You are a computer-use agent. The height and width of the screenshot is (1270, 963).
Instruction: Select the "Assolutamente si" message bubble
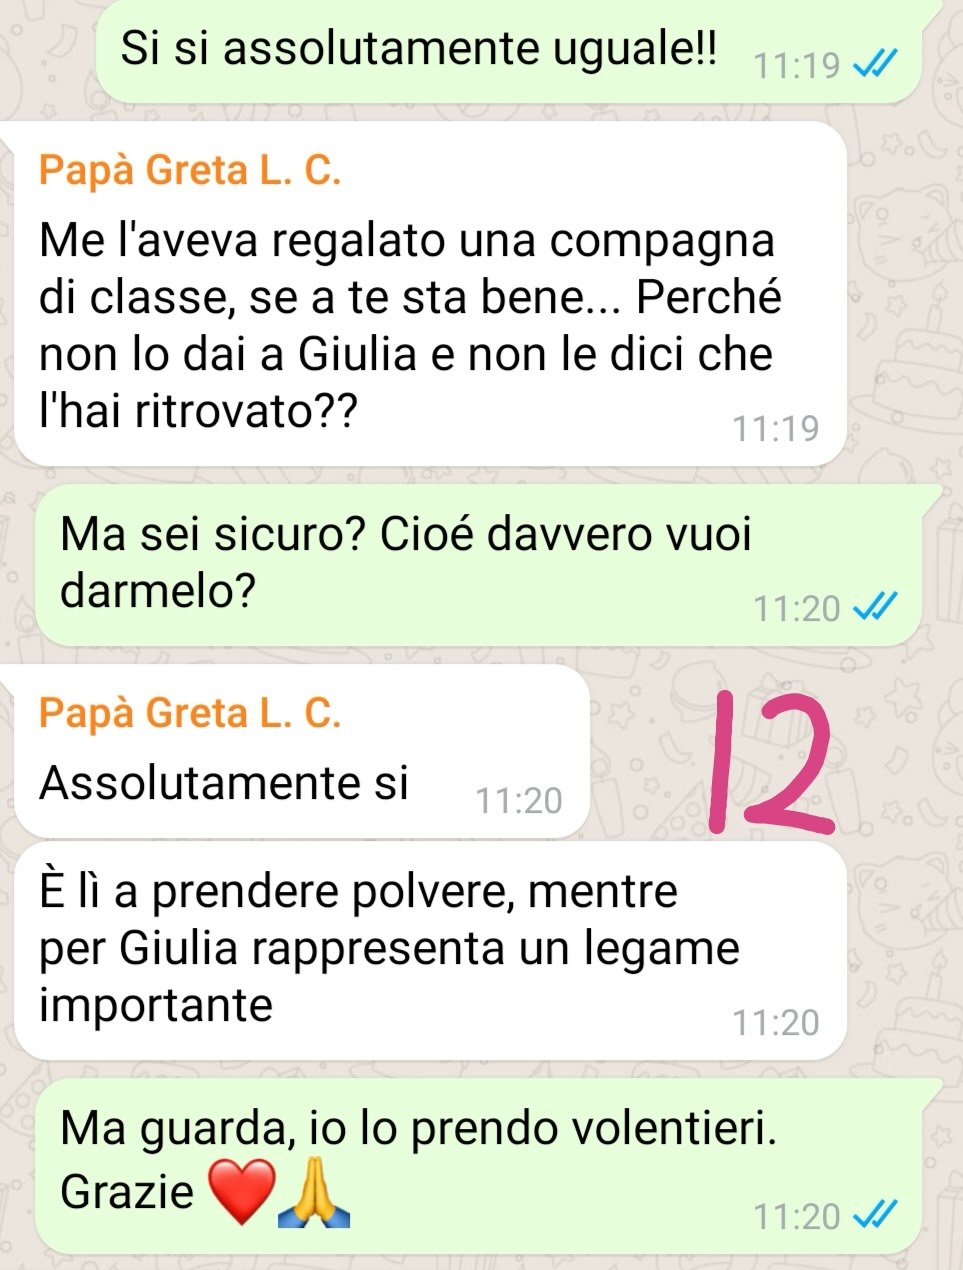click(302, 751)
